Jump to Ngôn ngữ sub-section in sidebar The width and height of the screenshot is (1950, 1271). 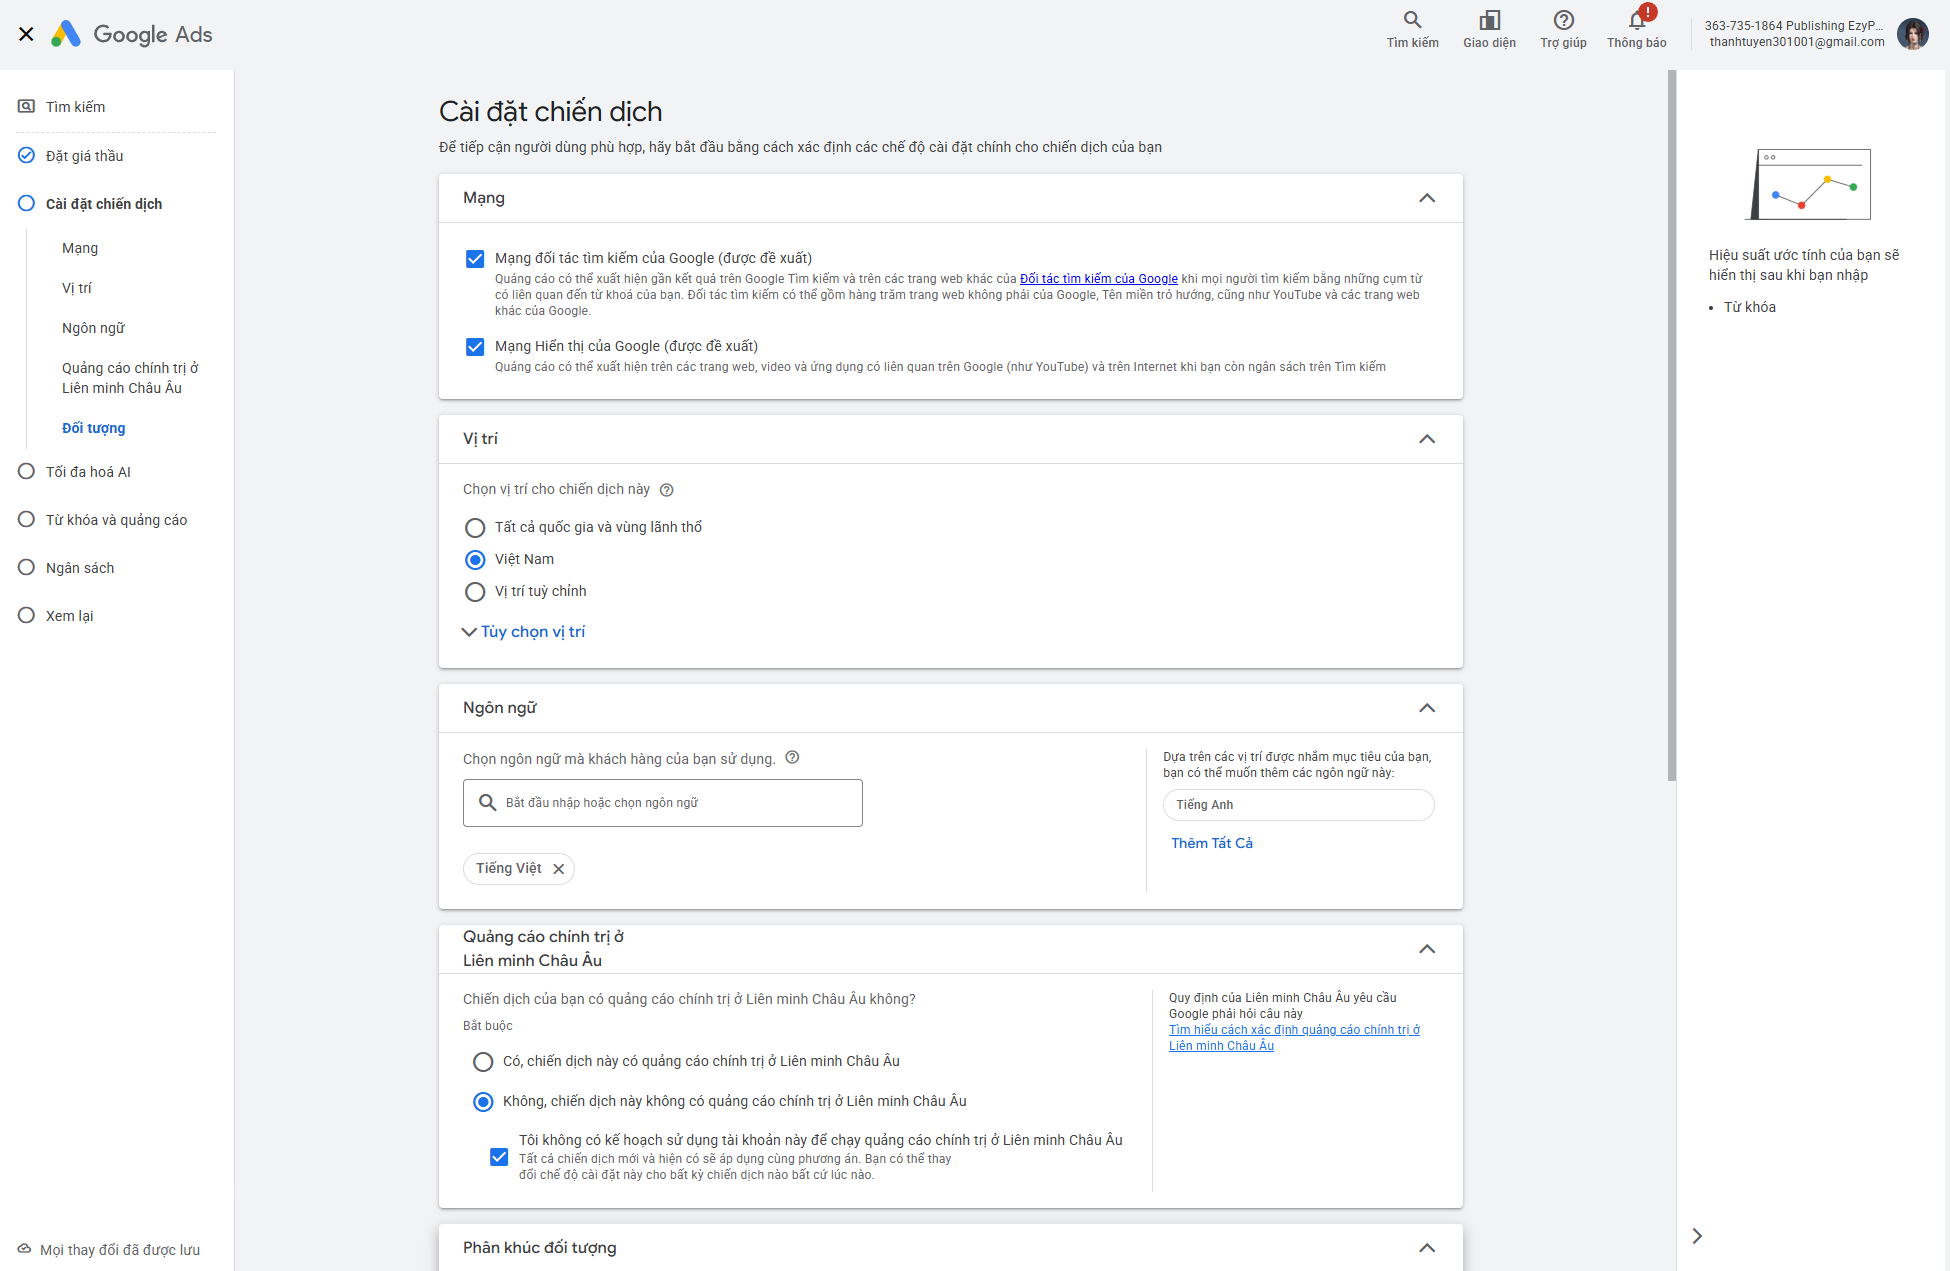pos(93,328)
